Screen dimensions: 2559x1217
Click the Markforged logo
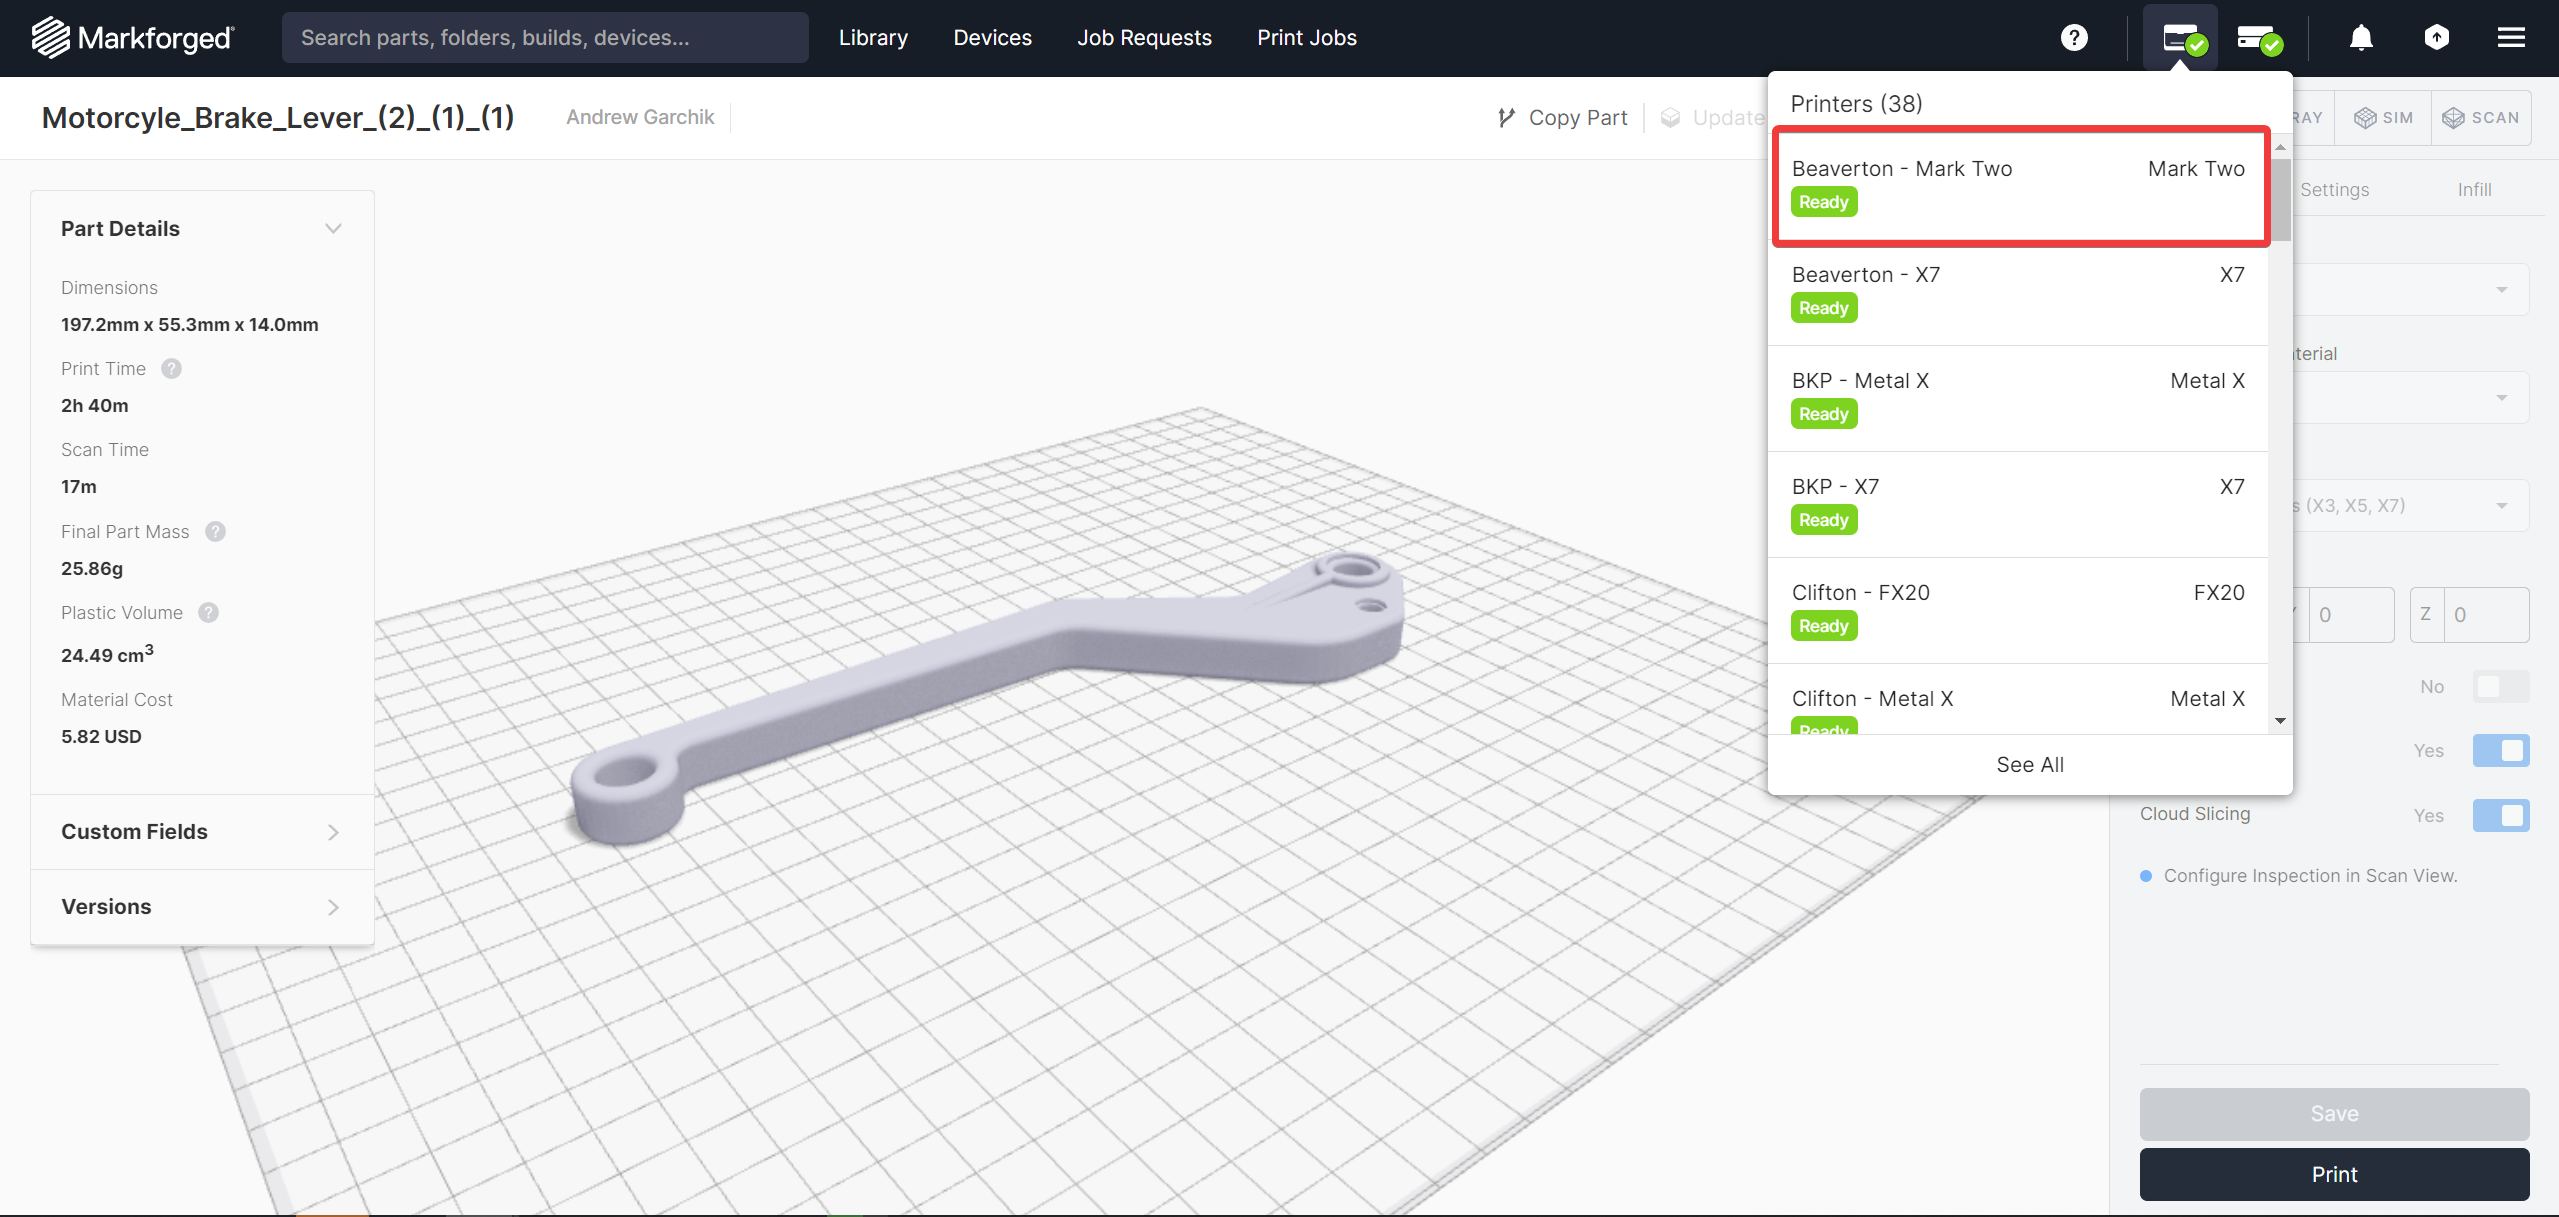click(x=132, y=38)
